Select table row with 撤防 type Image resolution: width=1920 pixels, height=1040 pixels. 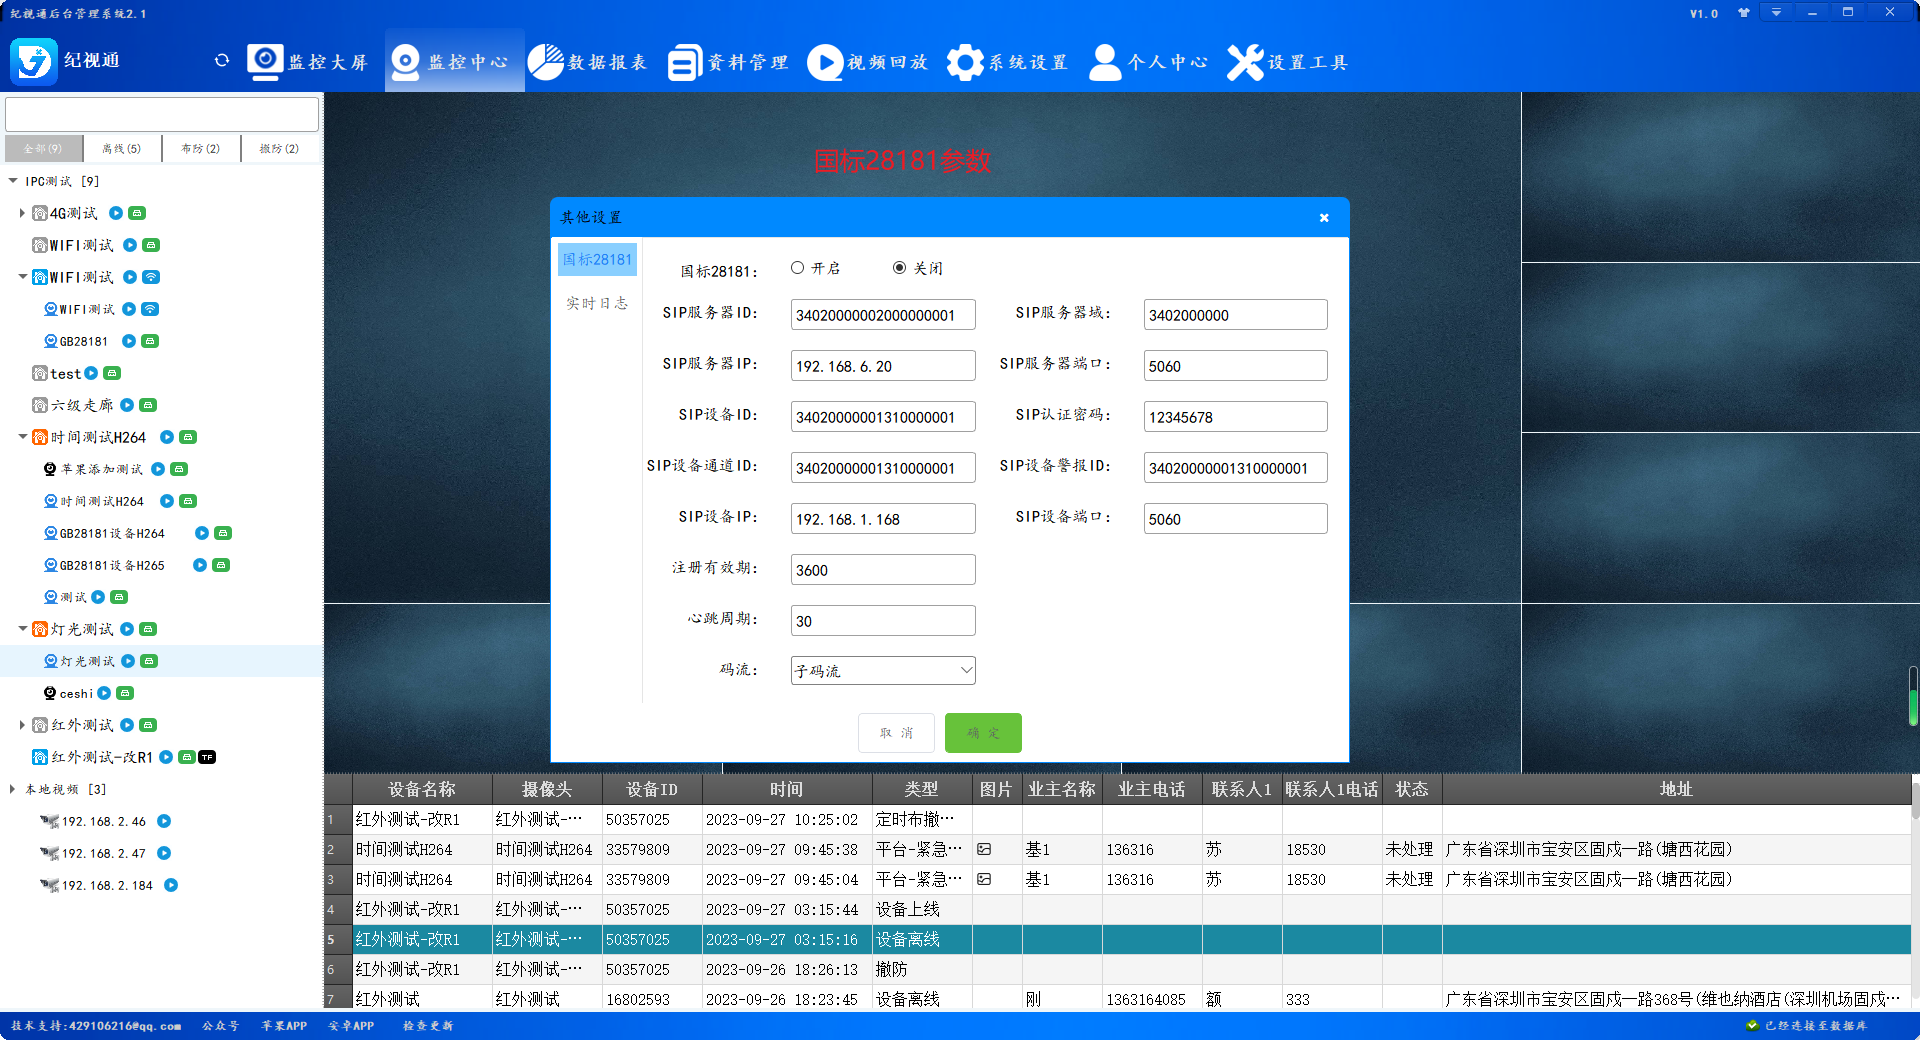[1117, 969]
